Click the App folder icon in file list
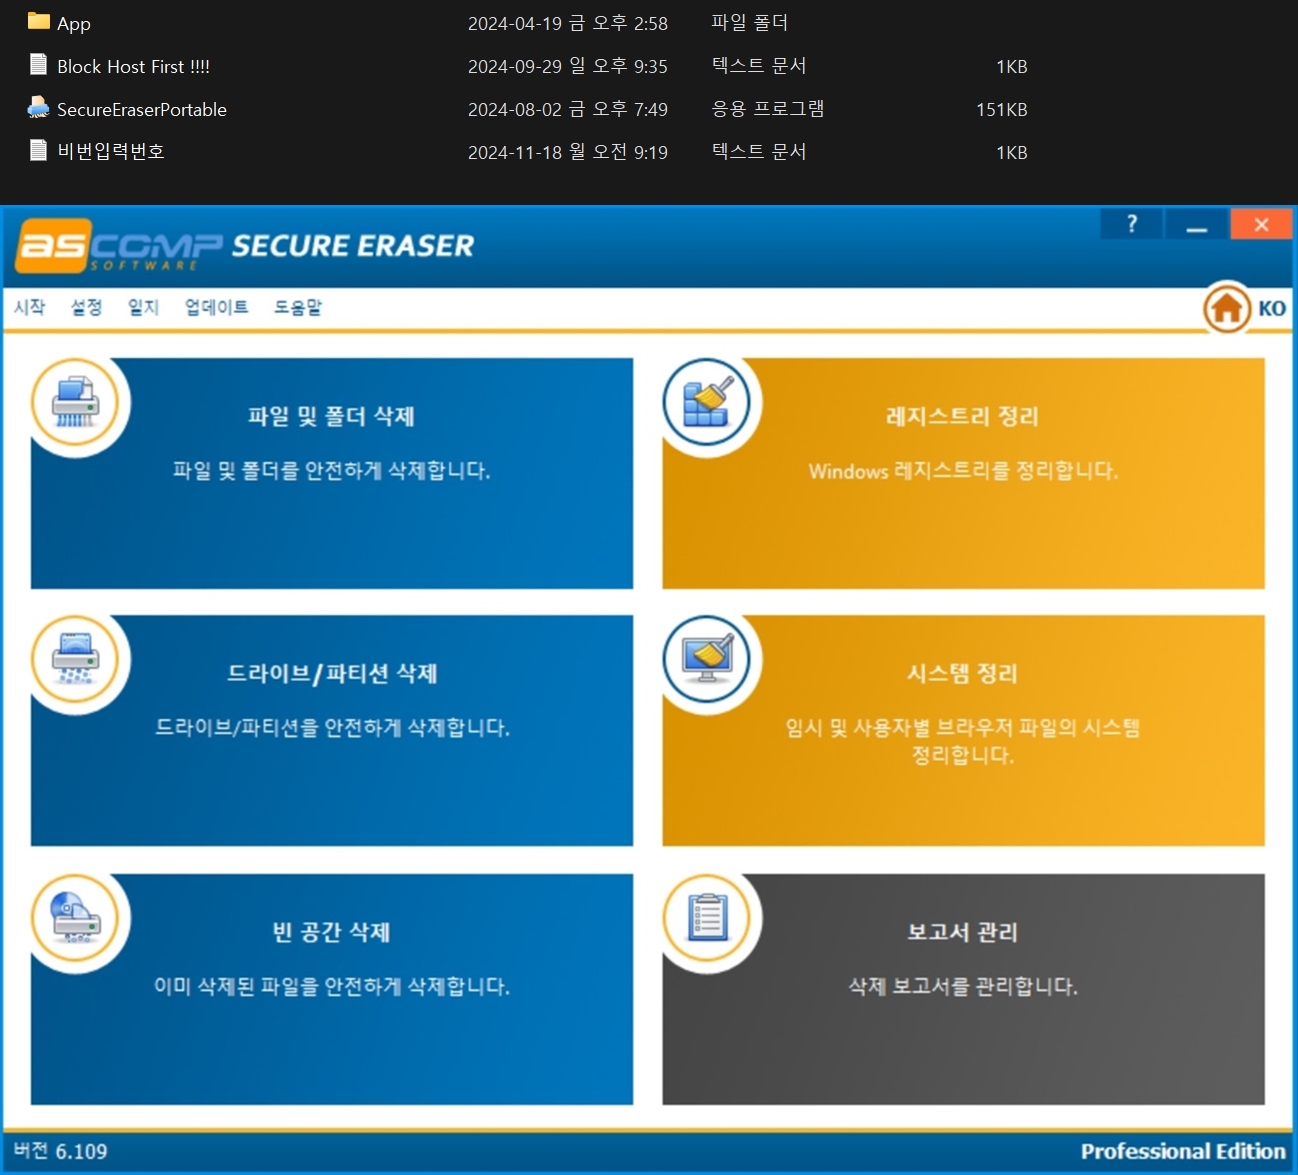The width and height of the screenshot is (1298, 1175). (x=38, y=21)
